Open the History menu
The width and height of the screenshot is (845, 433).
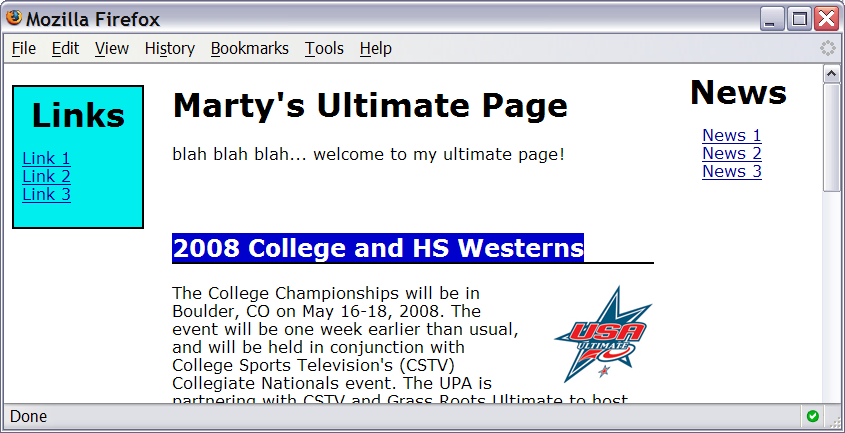(x=169, y=48)
